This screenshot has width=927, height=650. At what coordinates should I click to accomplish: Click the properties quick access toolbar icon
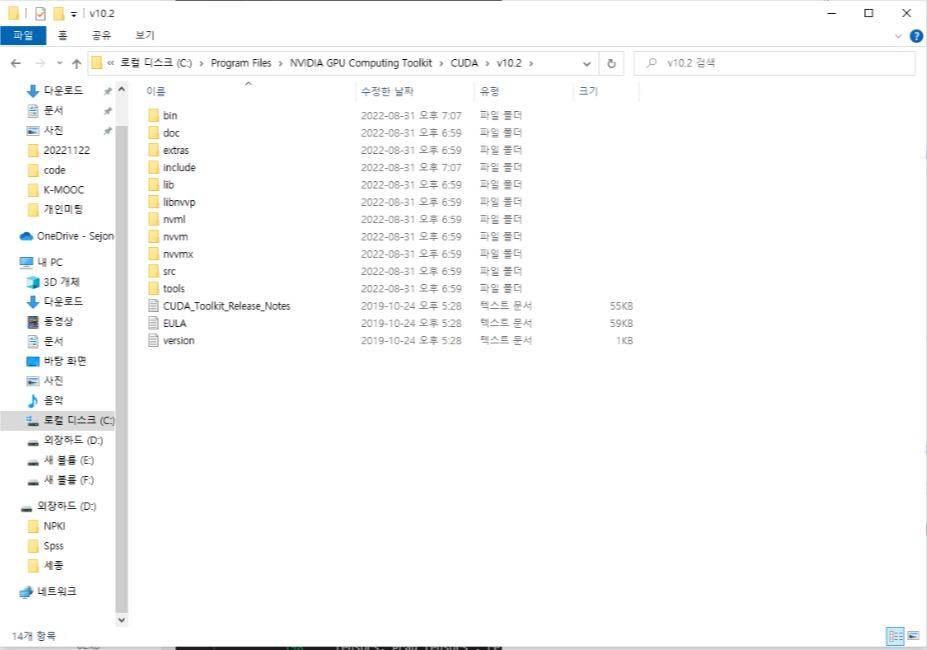click(x=40, y=13)
